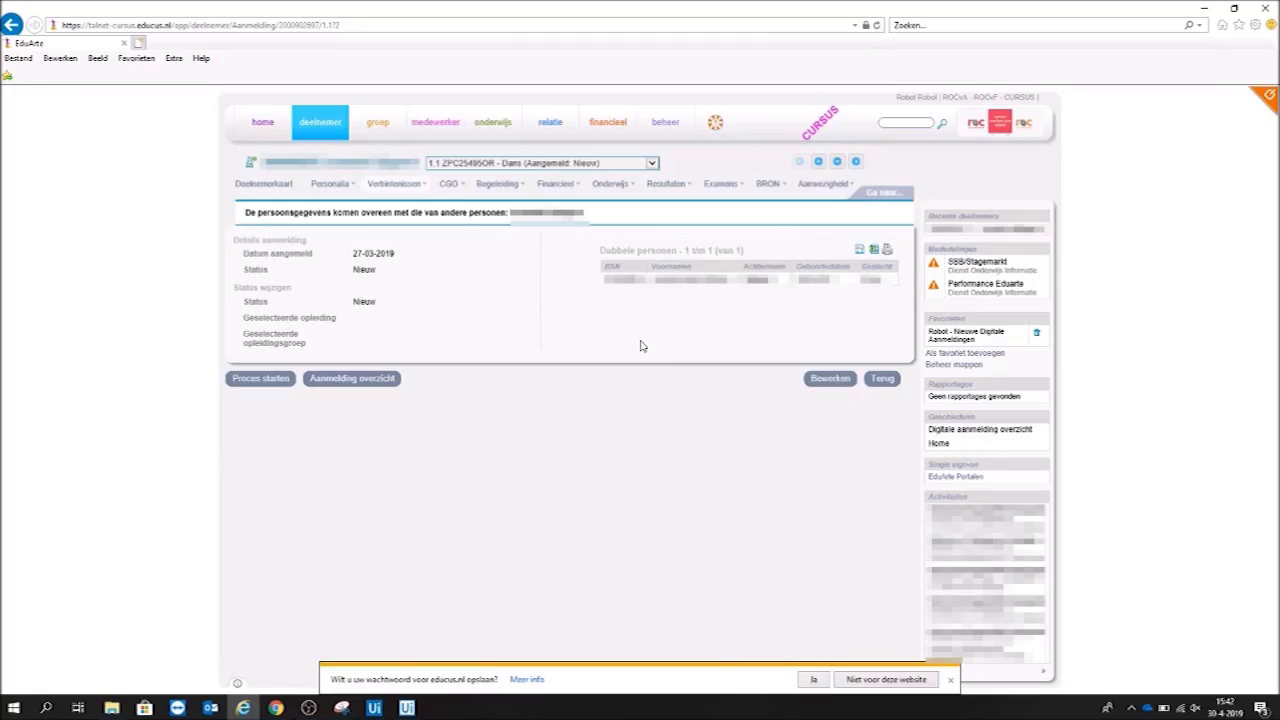
Task: Expand the Begeleiding menu
Action: [x=499, y=184]
